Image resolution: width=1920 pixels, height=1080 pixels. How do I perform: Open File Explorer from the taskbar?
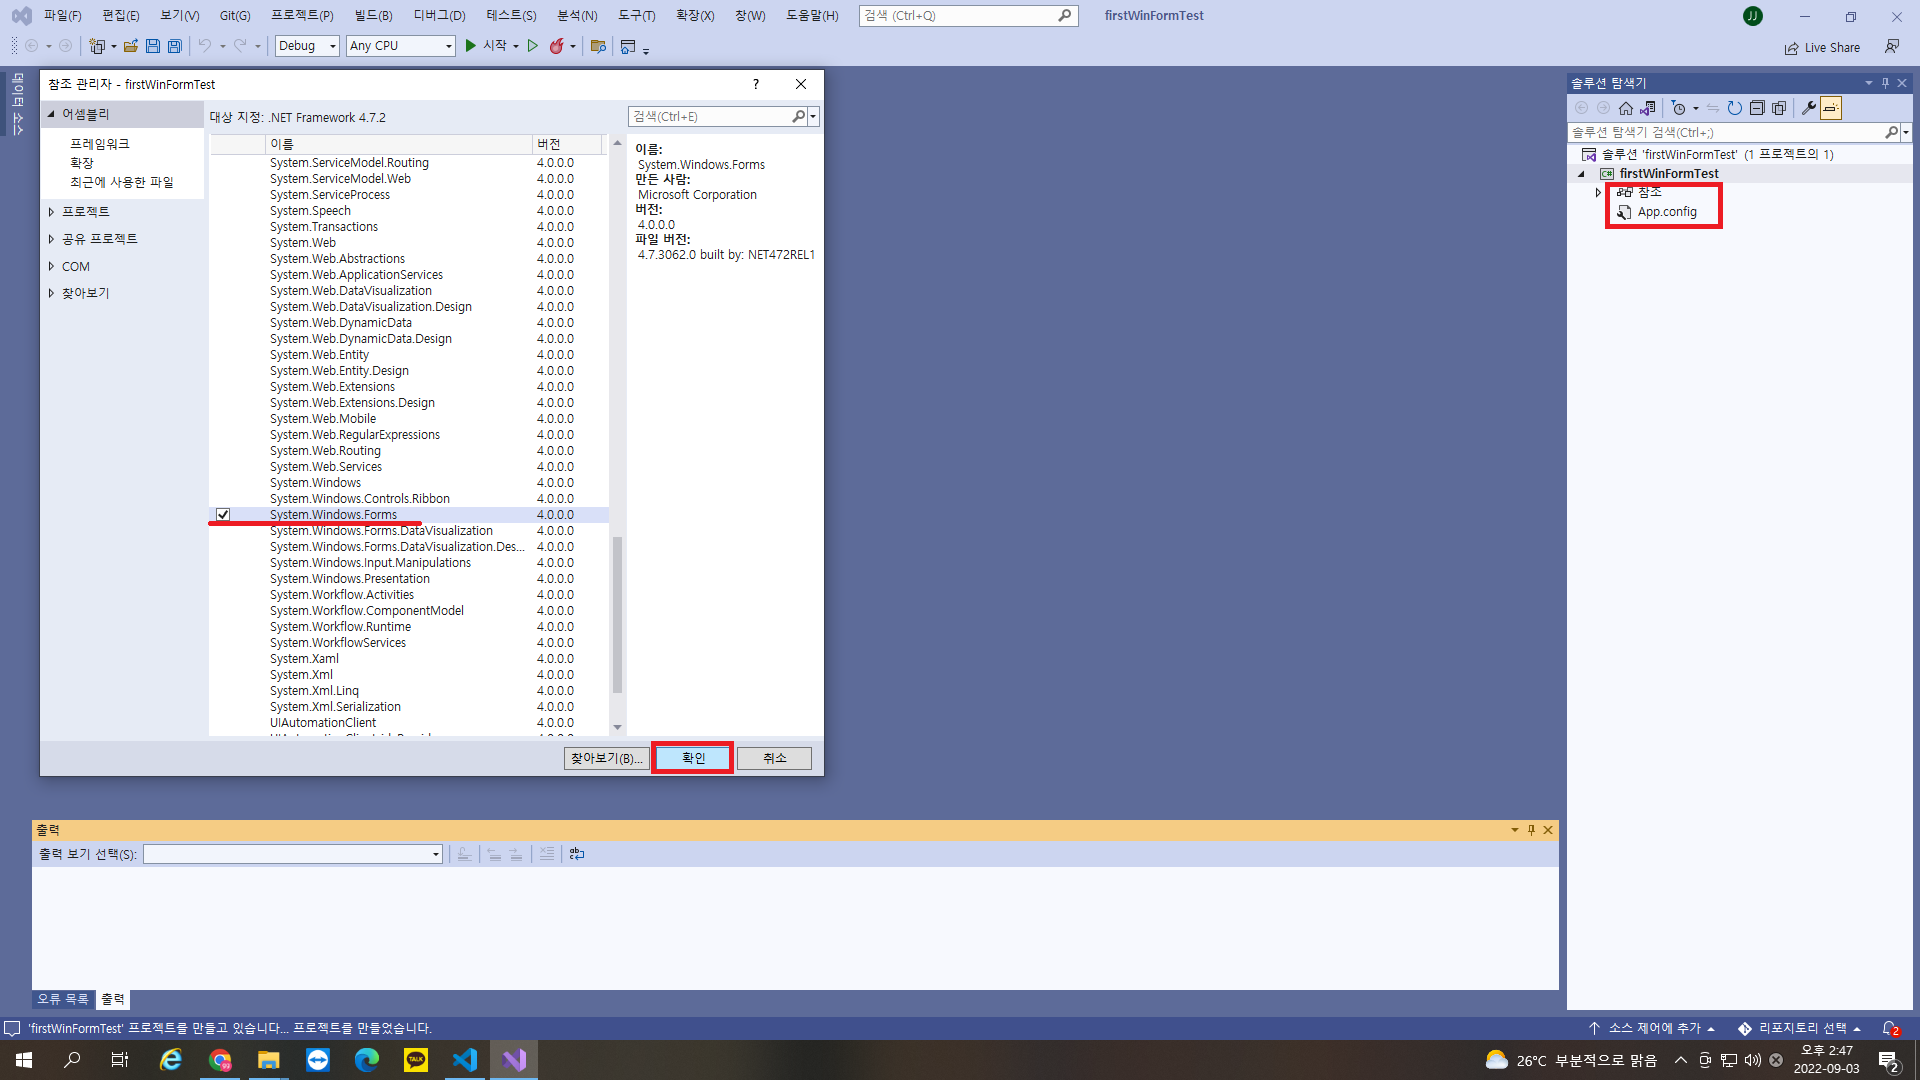click(269, 1060)
